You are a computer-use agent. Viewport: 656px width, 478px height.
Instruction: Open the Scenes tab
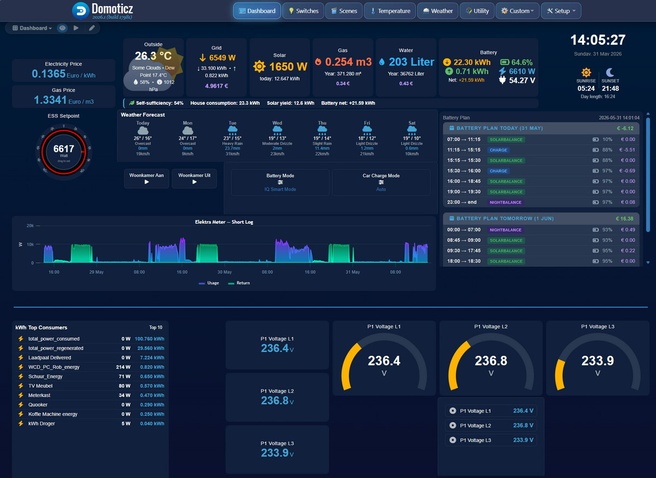click(344, 11)
